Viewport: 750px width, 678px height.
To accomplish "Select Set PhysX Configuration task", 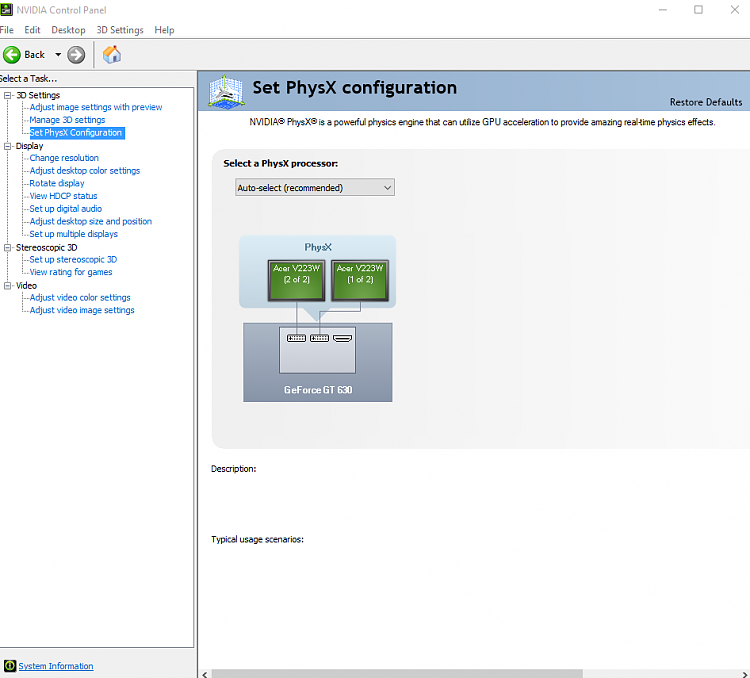I will 76,133.
